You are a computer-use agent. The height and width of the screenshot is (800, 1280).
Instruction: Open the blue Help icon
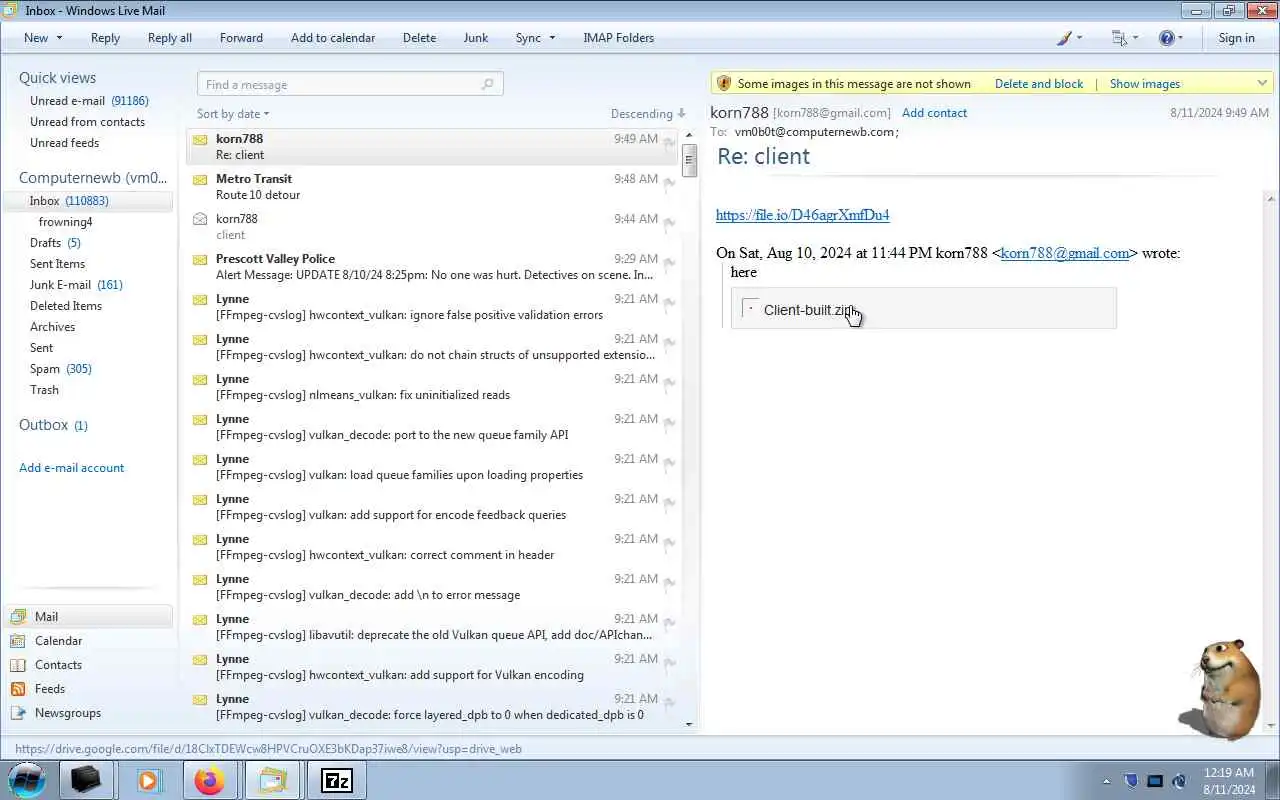(1166, 38)
